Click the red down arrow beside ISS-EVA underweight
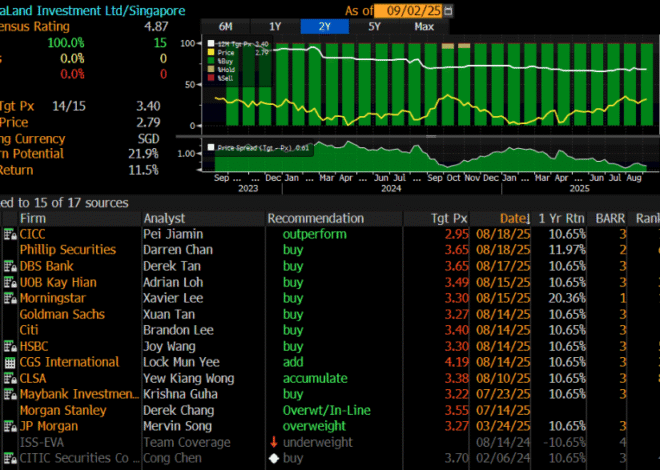 (274, 442)
